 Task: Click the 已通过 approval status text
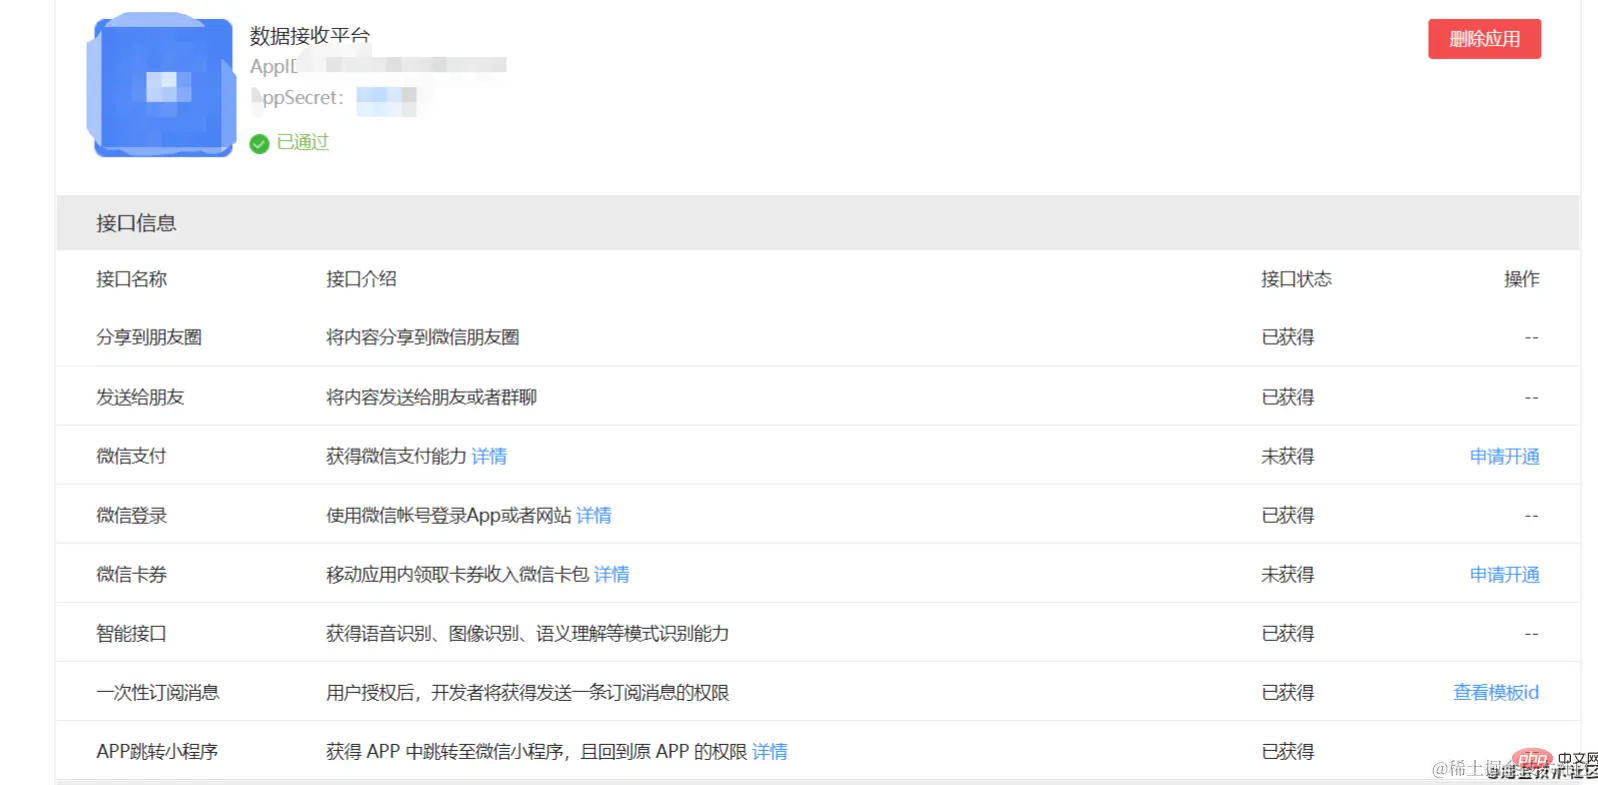(302, 142)
